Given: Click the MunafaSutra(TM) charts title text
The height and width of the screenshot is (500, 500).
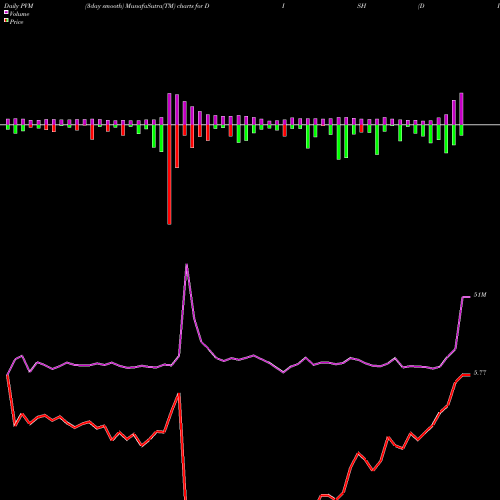Looking at the screenshot, I should pyautogui.click(x=147, y=6).
